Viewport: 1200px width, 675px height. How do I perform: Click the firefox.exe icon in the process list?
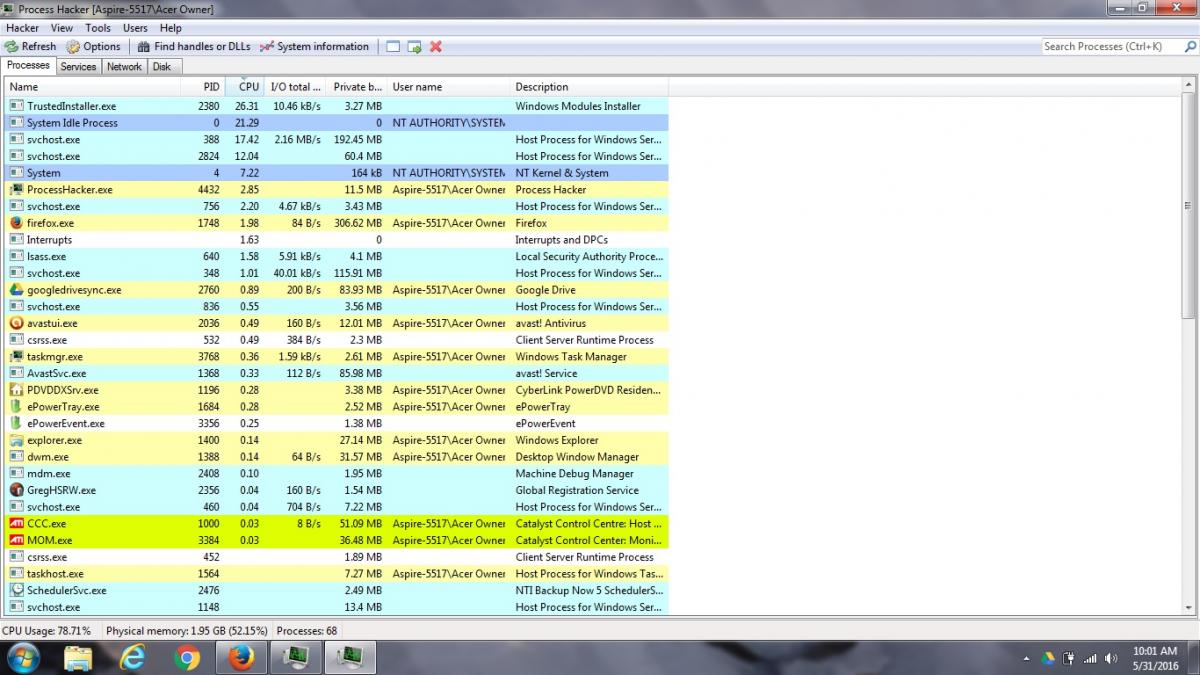pyautogui.click(x=17, y=223)
